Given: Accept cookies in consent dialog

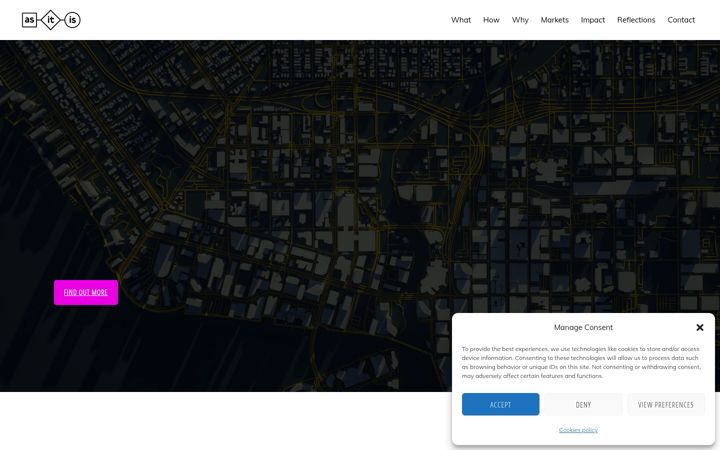Looking at the screenshot, I should (500, 404).
